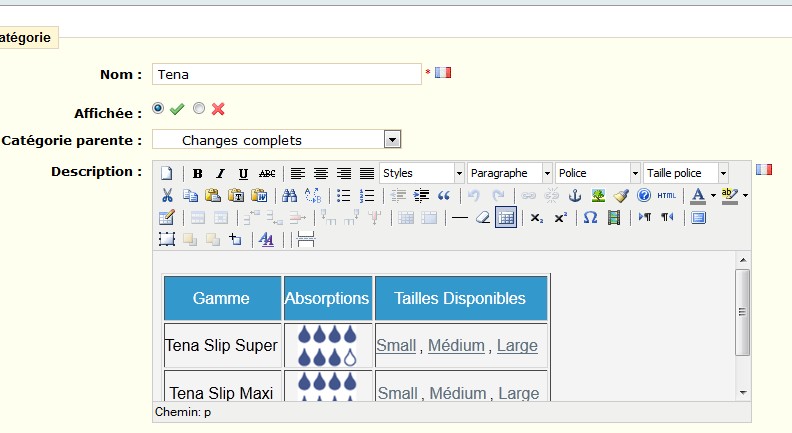Toggle bold formatting
Image resolution: width=792 pixels, height=433 pixels.
coord(197,173)
